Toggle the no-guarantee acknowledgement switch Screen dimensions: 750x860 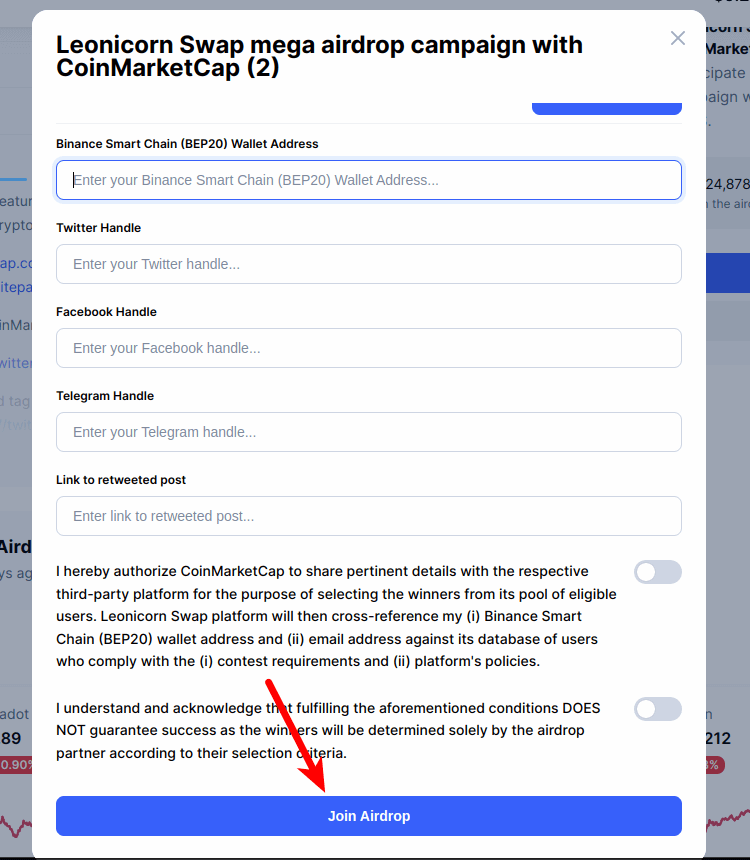[x=658, y=709]
